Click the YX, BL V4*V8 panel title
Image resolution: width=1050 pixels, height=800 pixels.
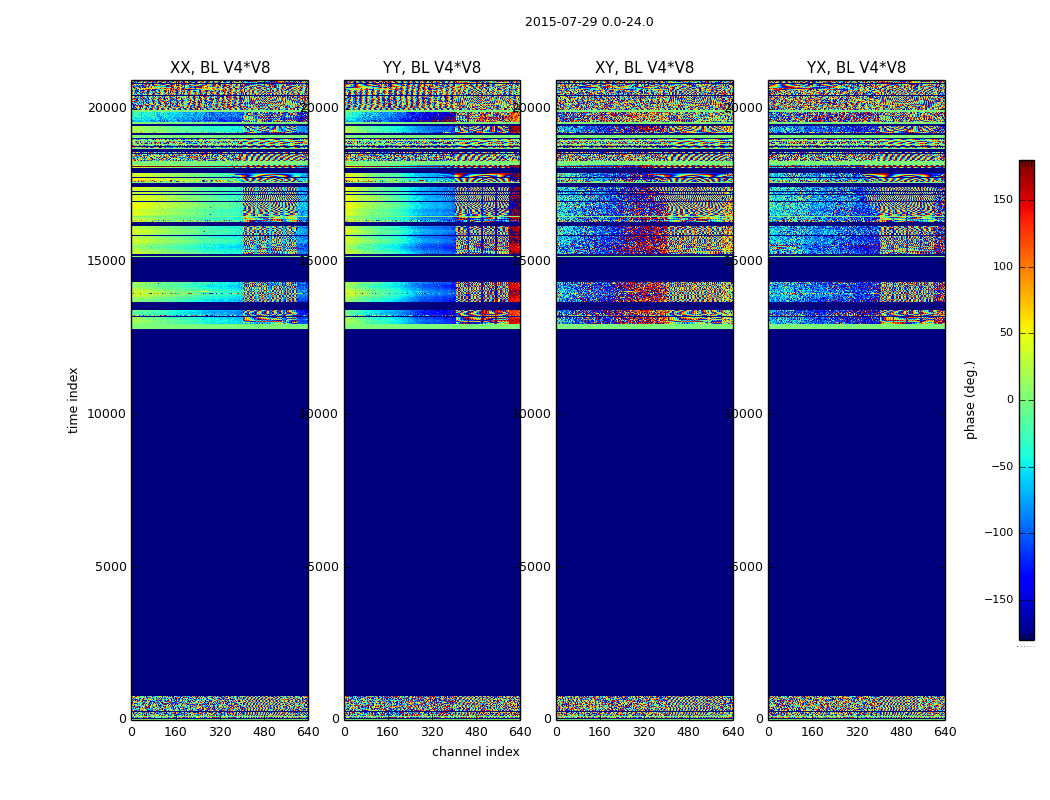[x=856, y=68]
